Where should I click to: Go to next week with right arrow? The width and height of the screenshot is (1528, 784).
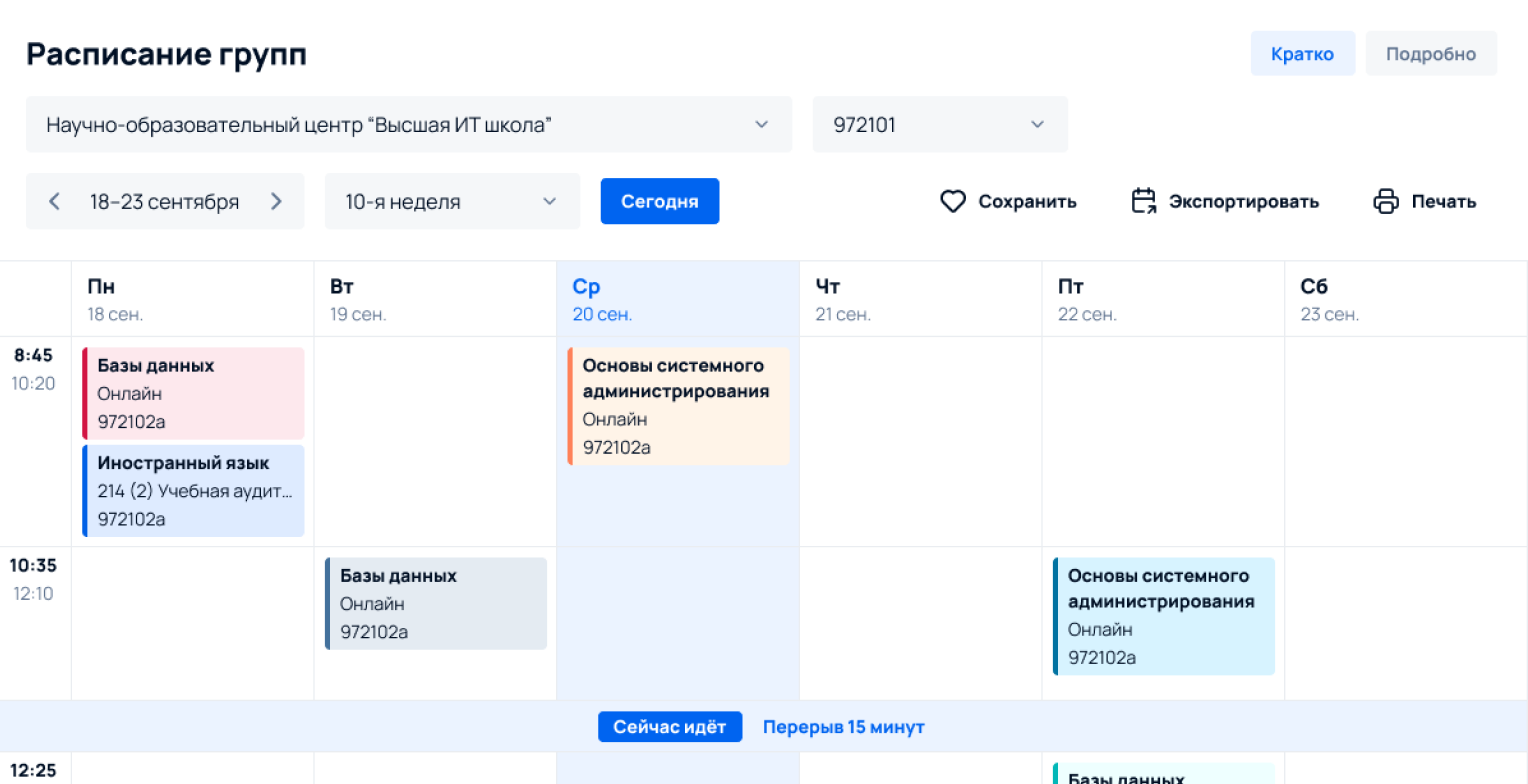276,202
